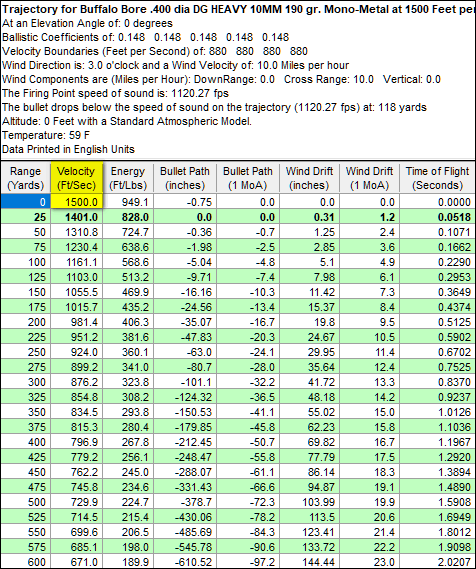Select the 671.0 velocity cell at 600 yards

pos(77,562)
